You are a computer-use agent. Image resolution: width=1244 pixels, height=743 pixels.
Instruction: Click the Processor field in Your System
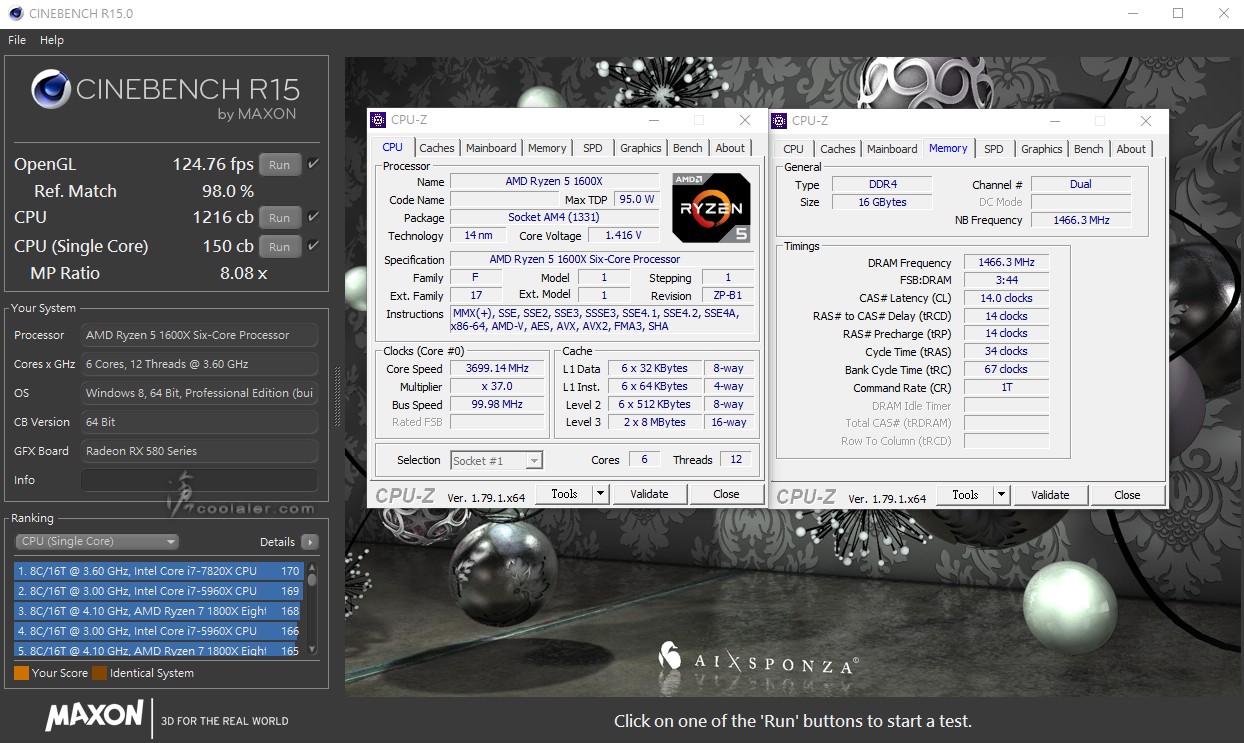coord(199,335)
